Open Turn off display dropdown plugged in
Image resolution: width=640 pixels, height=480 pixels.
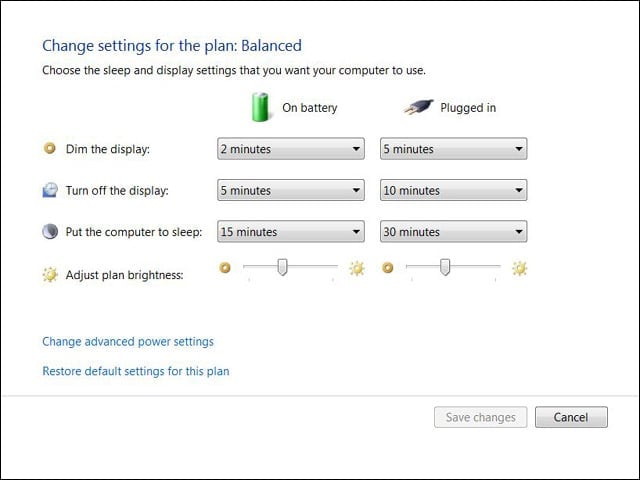453,190
